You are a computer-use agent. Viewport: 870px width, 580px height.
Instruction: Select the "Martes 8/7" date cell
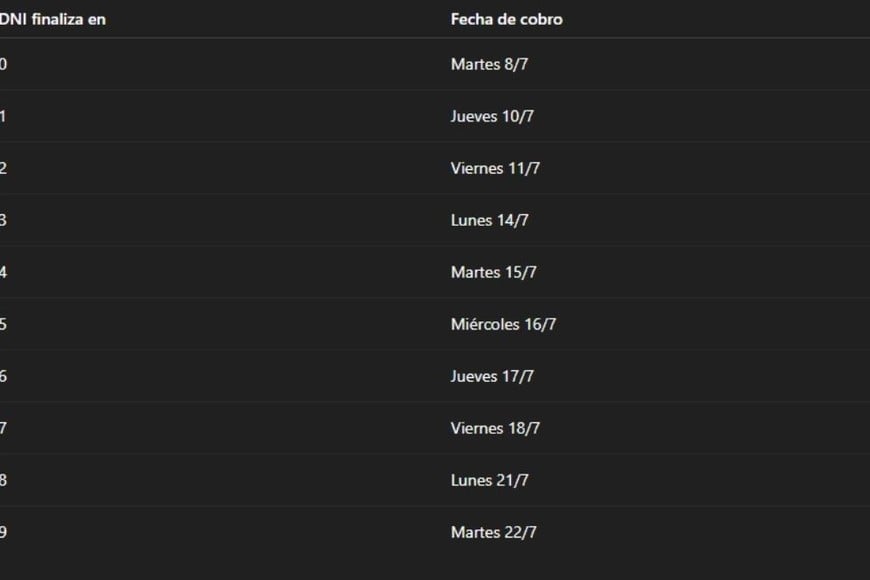pos(487,64)
